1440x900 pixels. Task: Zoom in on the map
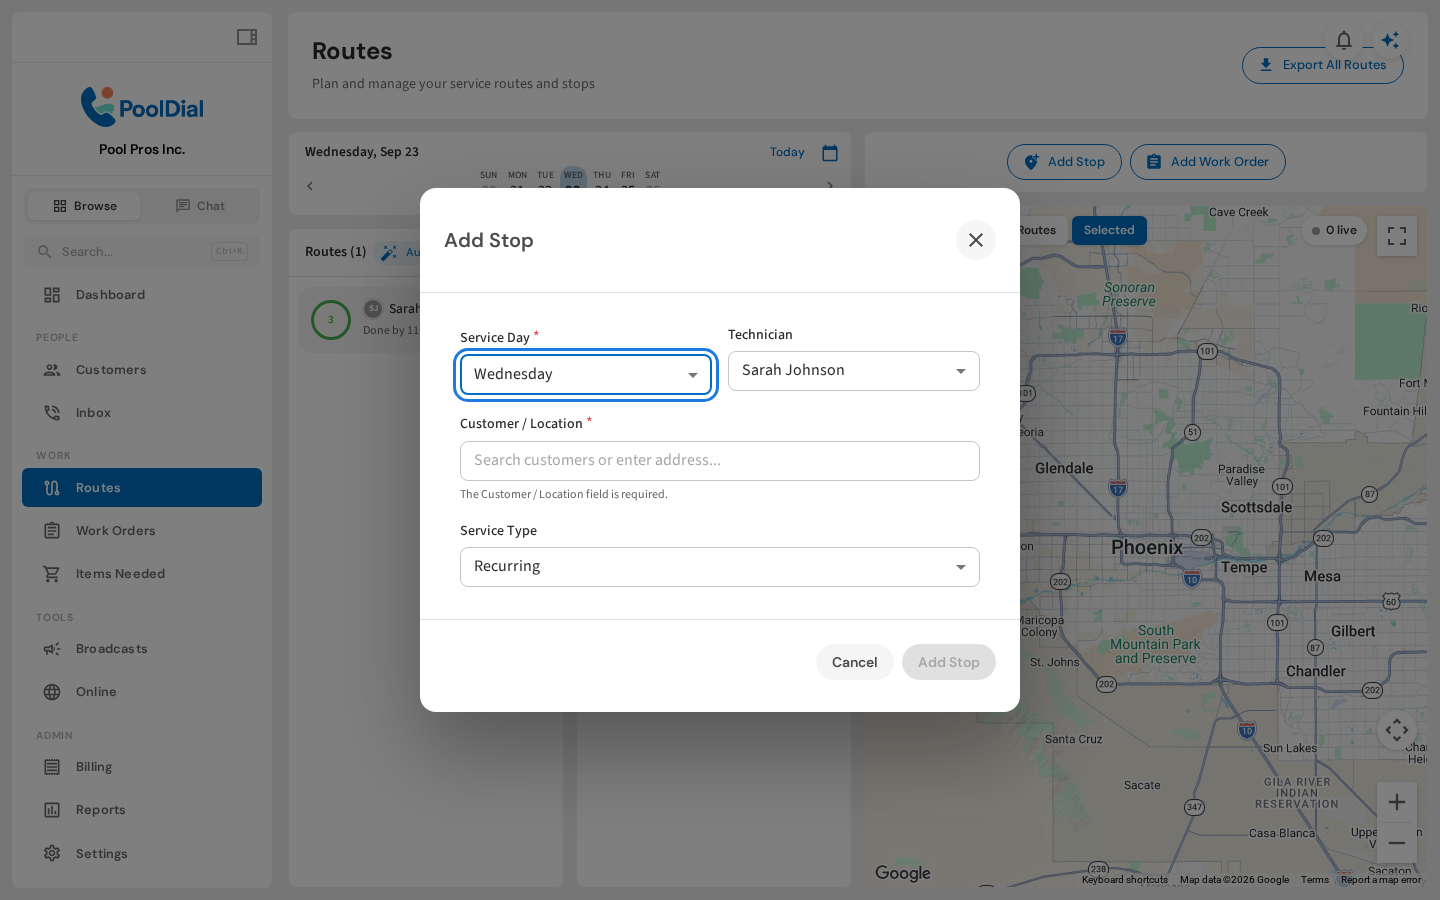(1397, 802)
